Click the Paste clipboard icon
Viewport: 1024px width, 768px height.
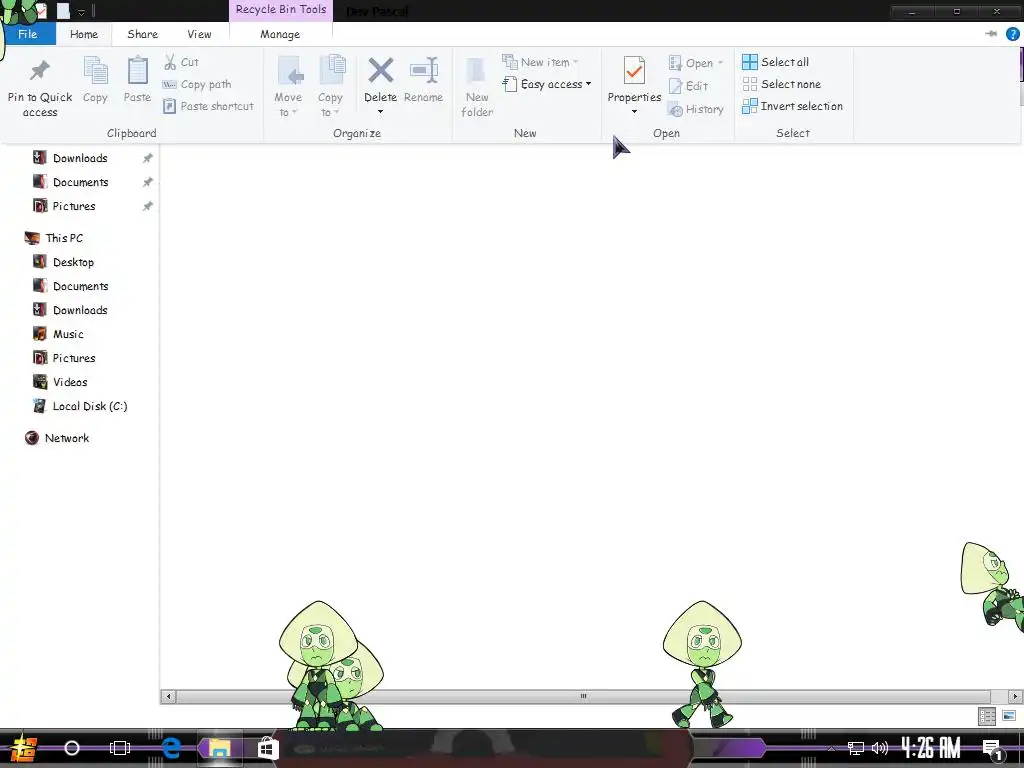(137, 80)
